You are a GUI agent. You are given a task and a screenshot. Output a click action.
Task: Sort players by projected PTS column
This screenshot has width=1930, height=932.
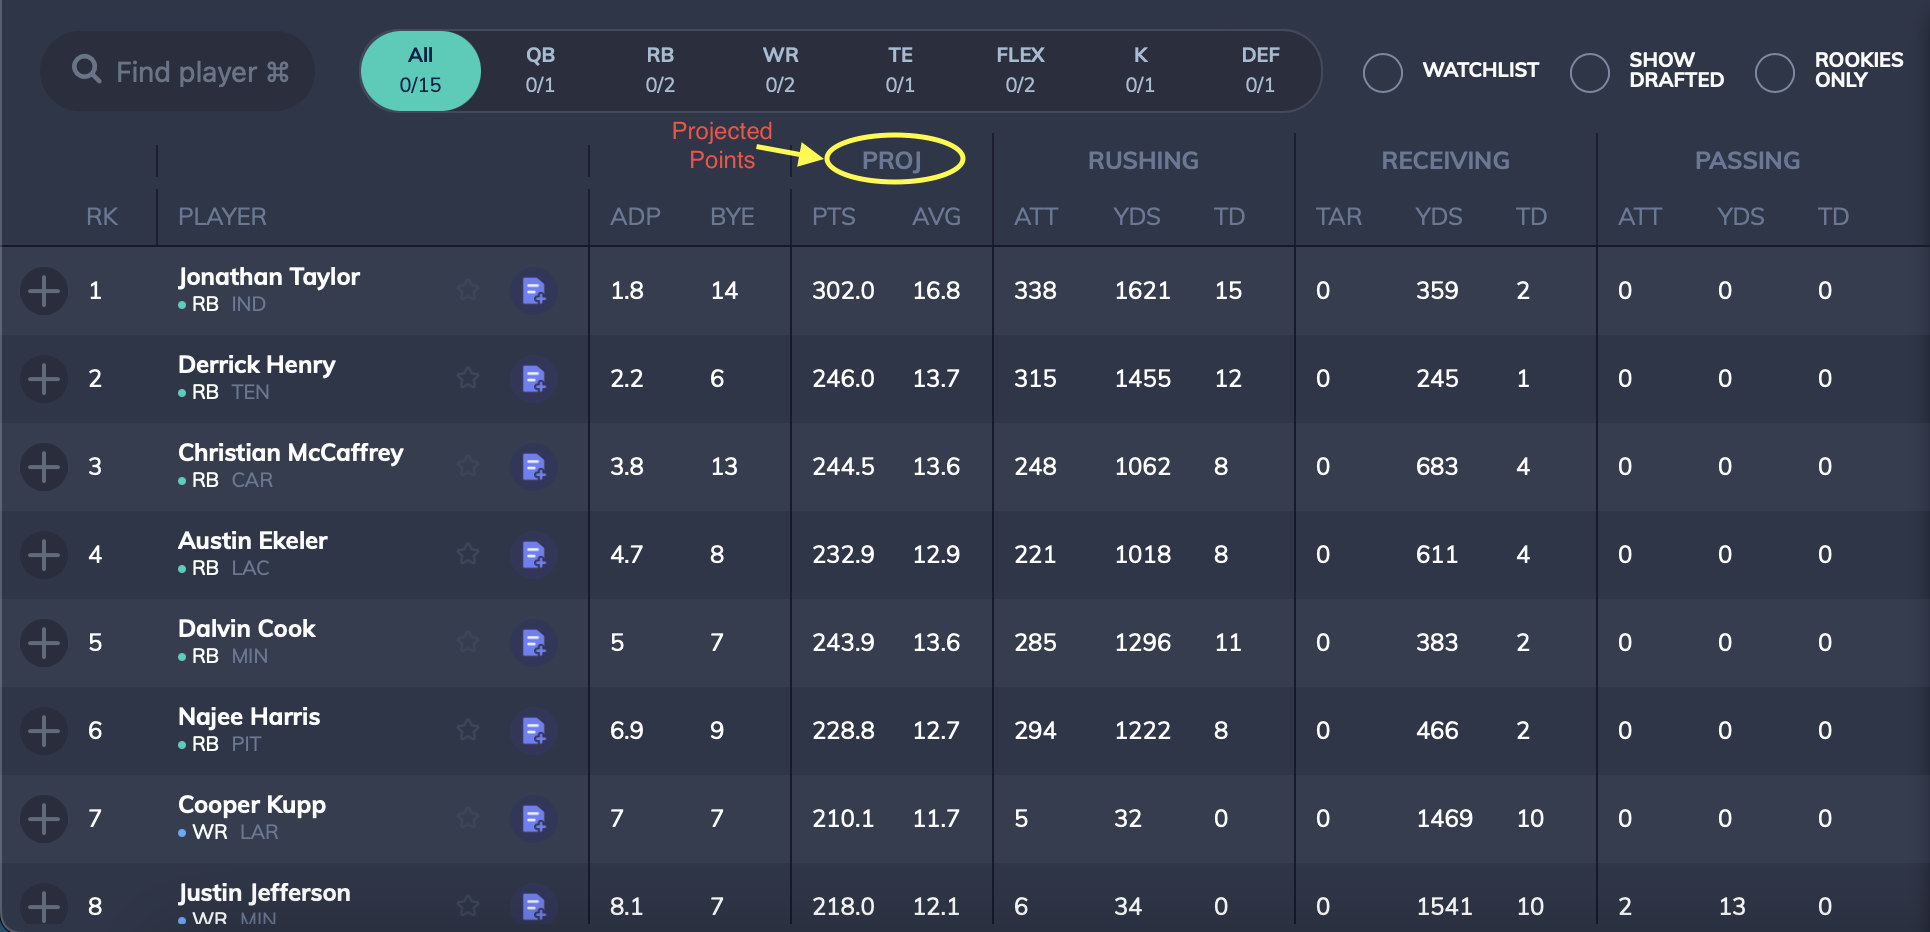coord(833,217)
